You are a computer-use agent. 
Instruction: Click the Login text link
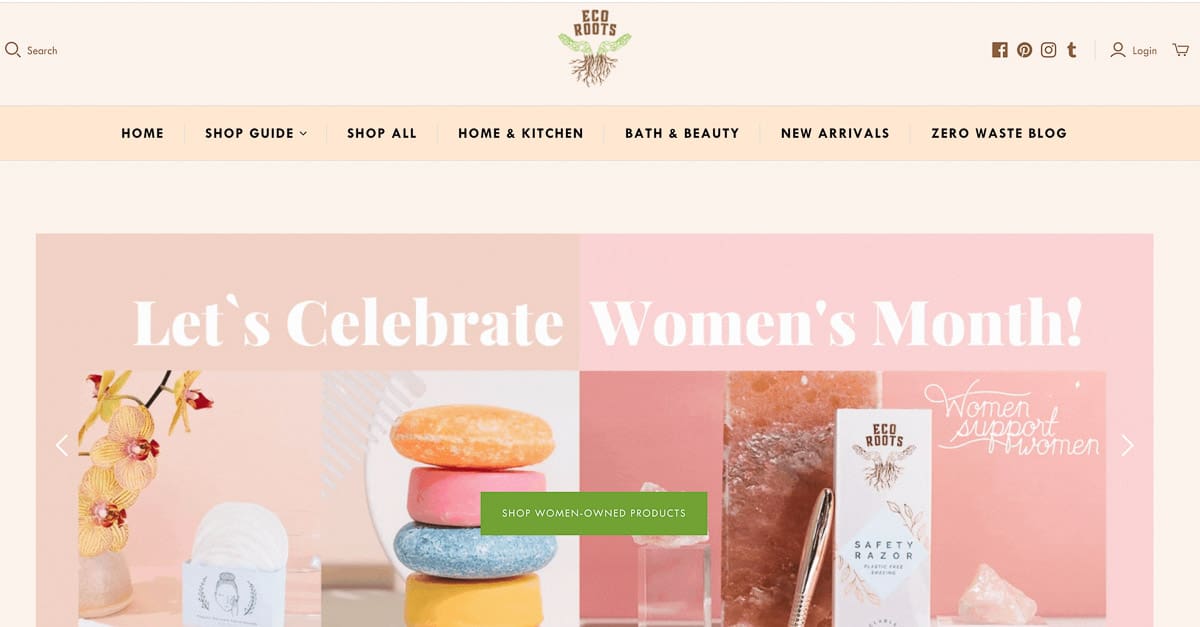pyautogui.click(x=1145, y=51)
